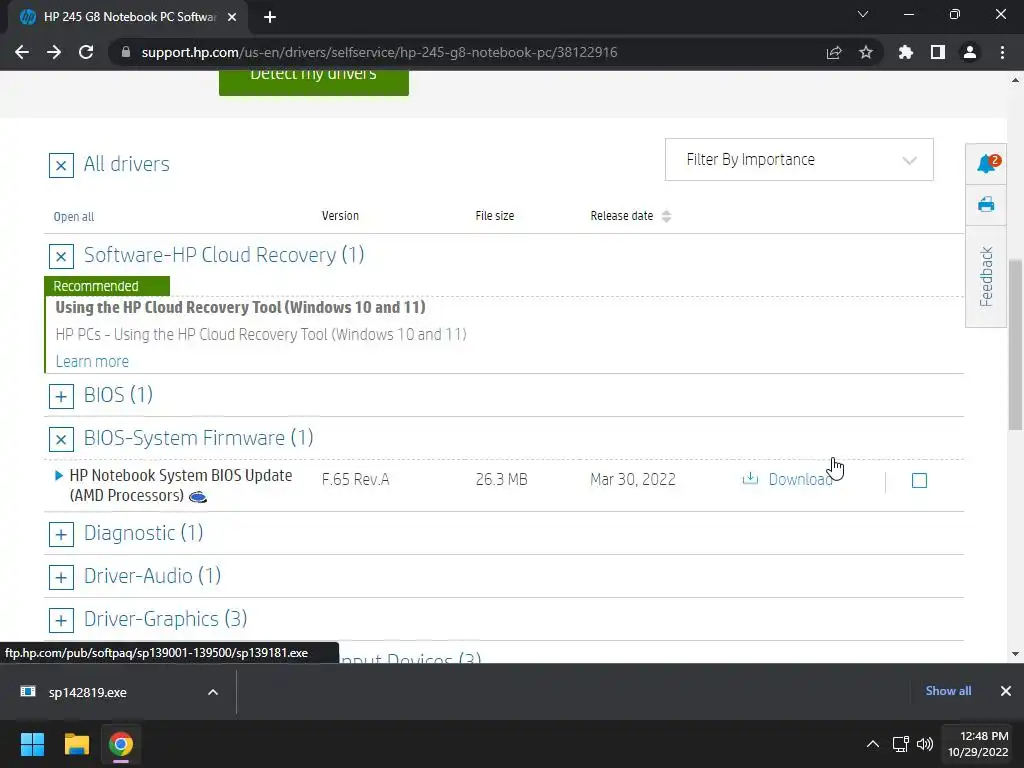Expand the BIOS (1) category
This screenshot has height=768, width=1024.
point(61,396)
